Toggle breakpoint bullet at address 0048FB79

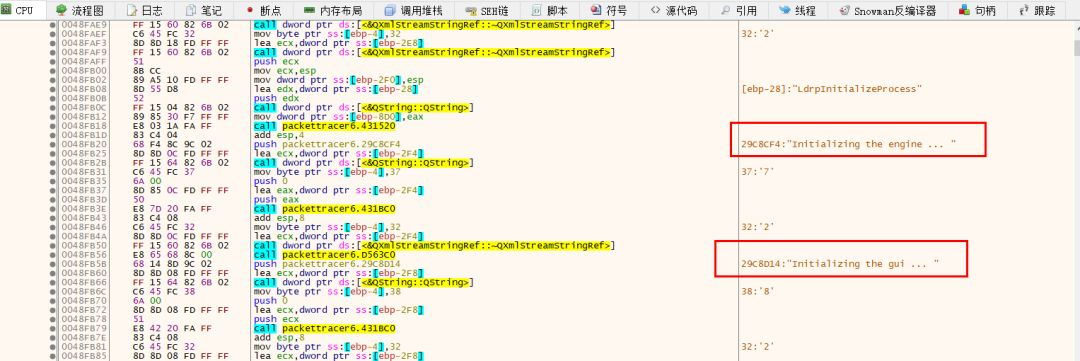point(53,328)
